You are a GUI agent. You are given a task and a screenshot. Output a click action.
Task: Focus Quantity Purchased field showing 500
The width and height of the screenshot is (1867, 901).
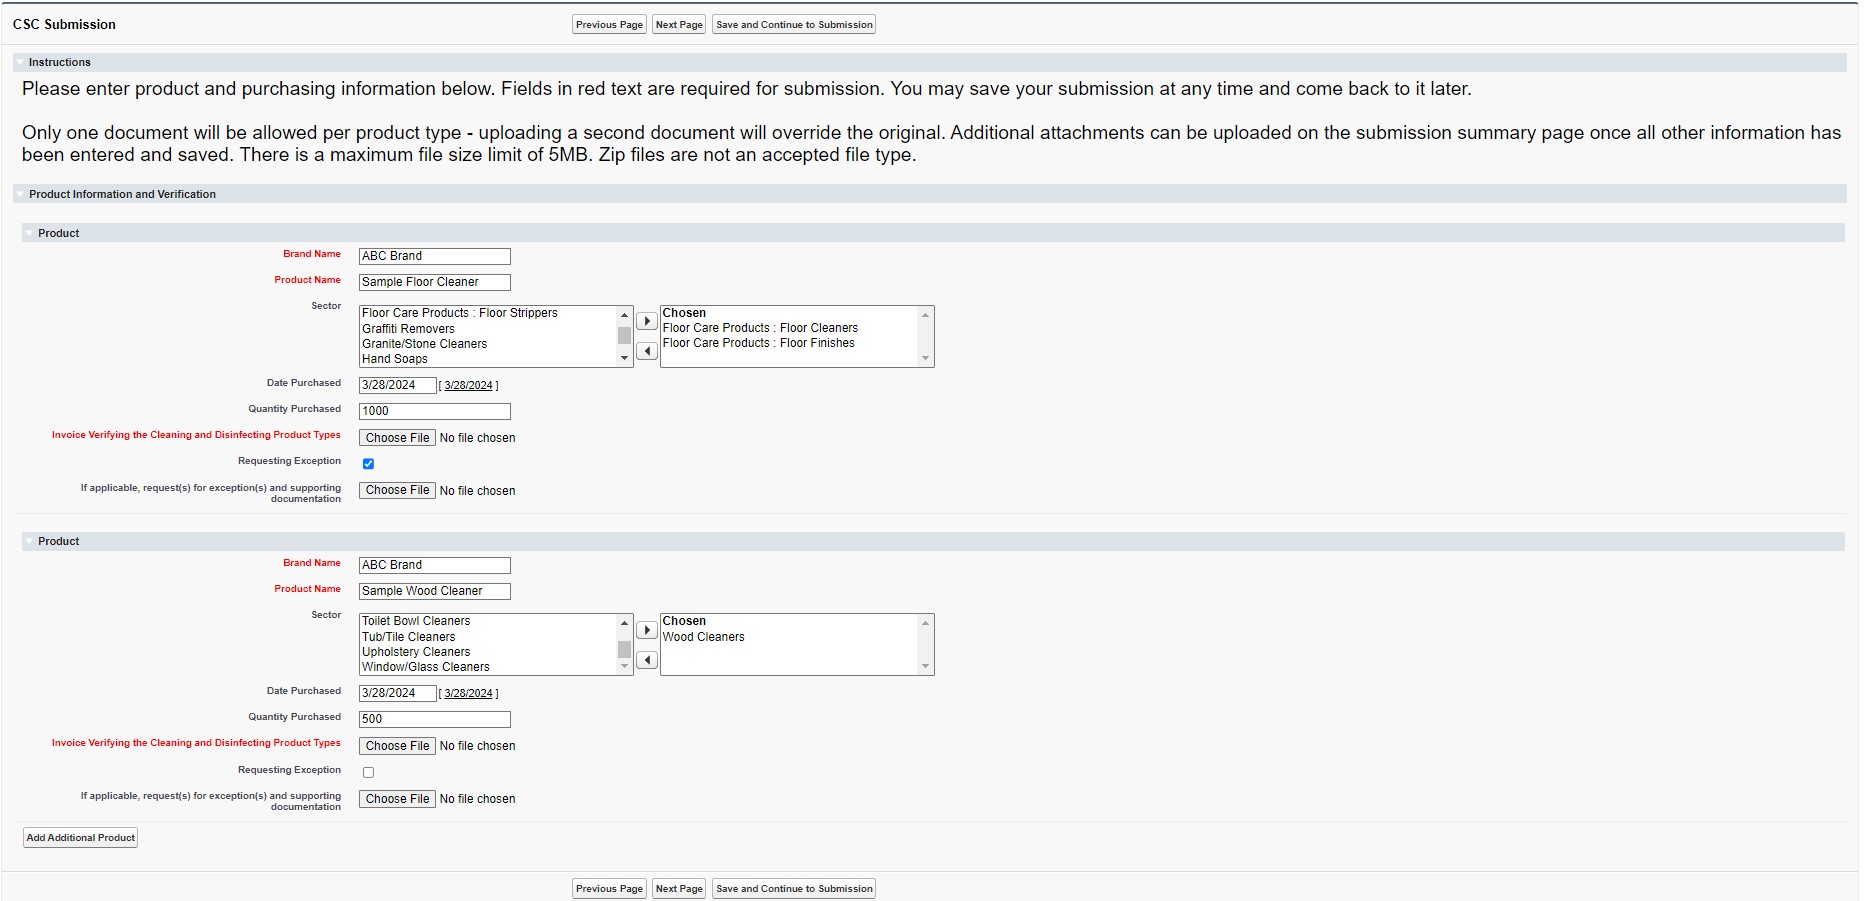pyautogui.click(x=434, y=719)
